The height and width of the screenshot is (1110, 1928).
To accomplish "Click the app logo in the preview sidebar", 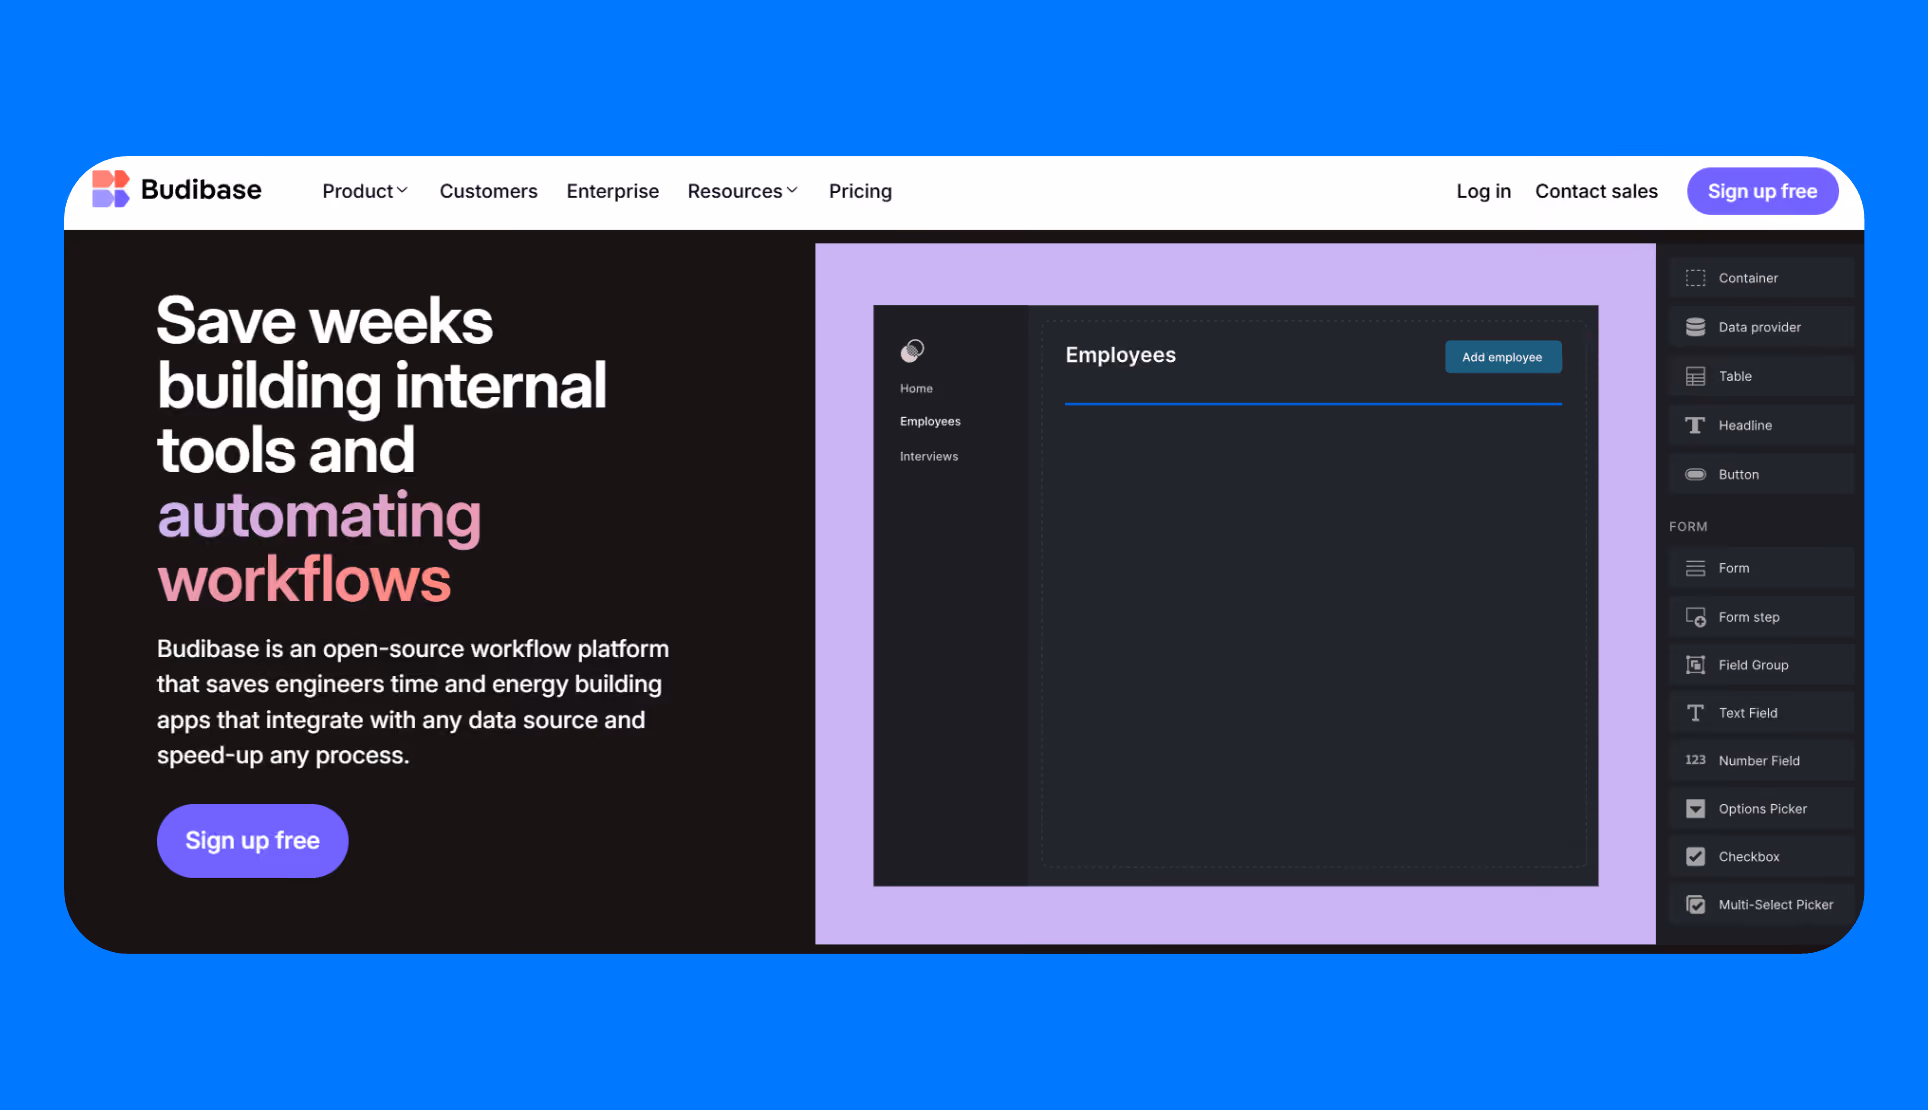I will (912, 350).
